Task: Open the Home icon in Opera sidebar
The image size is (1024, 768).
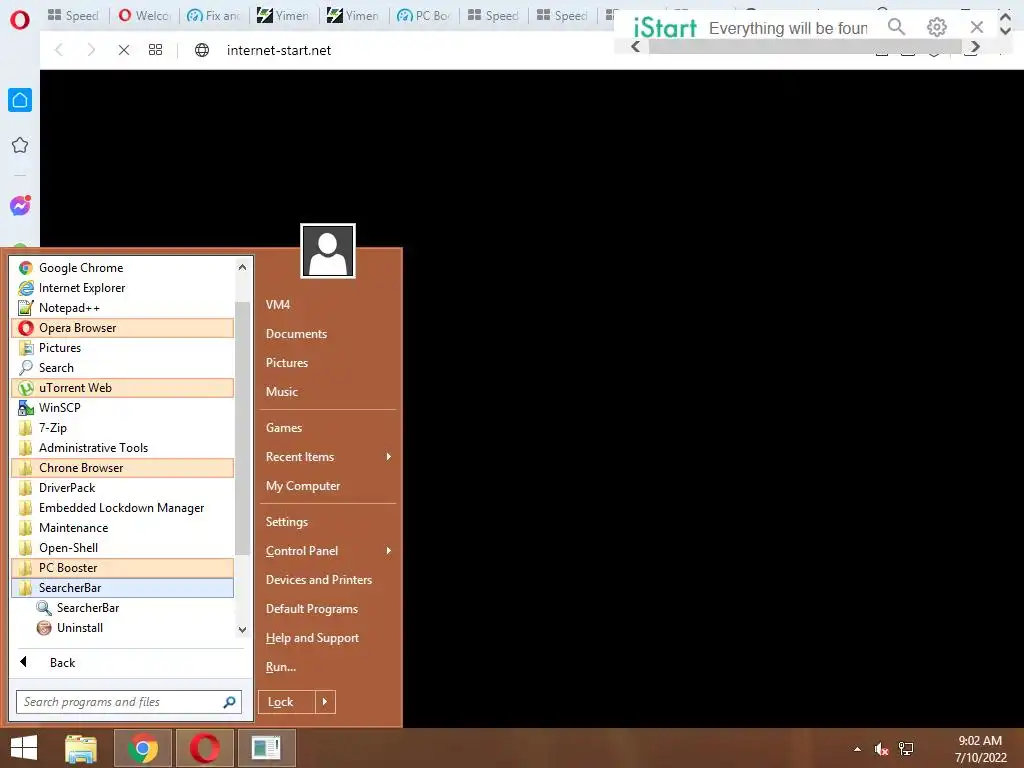Action: 20,100
